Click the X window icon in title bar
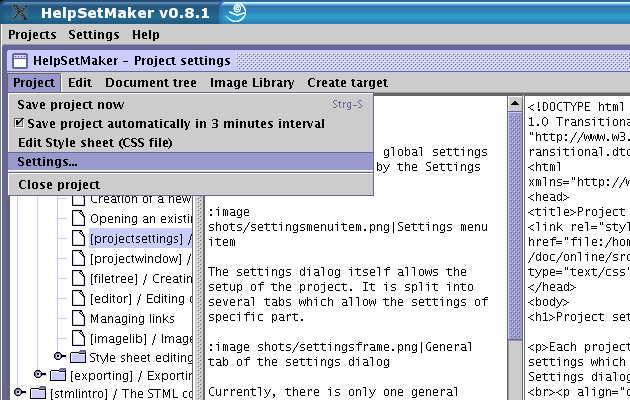This screenshot has height=400, width=630. point(20,12)
